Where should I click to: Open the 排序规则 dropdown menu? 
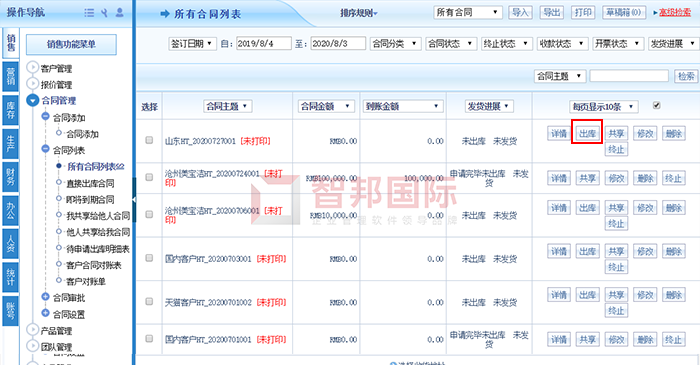358,13
